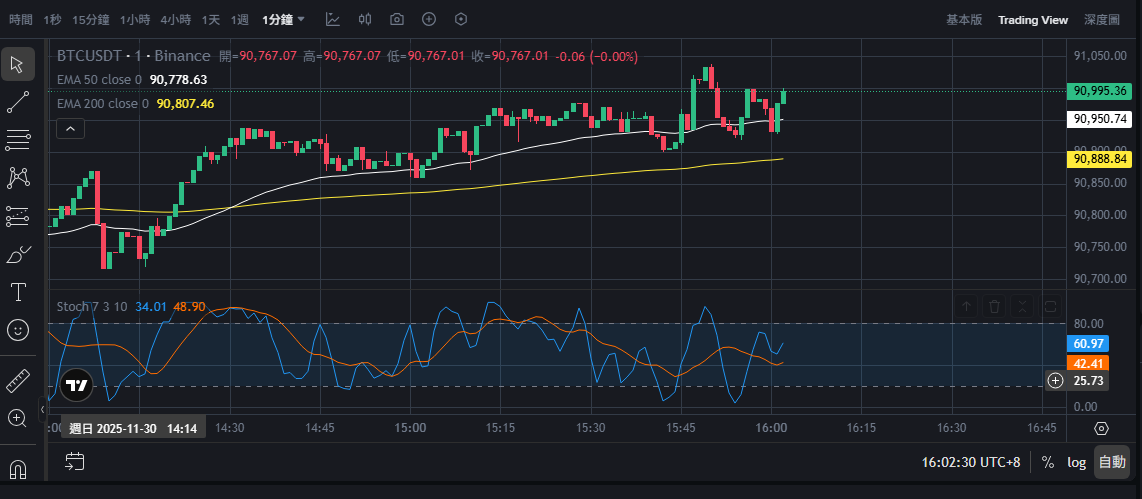This screenshot has height=499, width=1142.
Task: Toggle the magnet snap mode
Action: (18, 468)
